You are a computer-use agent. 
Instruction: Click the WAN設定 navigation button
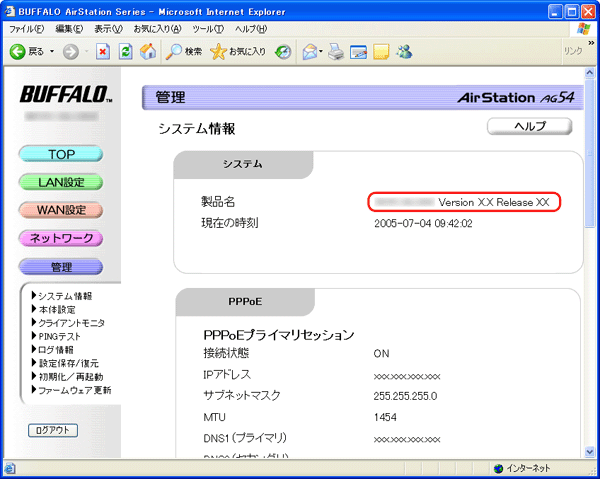pyautogui.click(x=61, y=210)
